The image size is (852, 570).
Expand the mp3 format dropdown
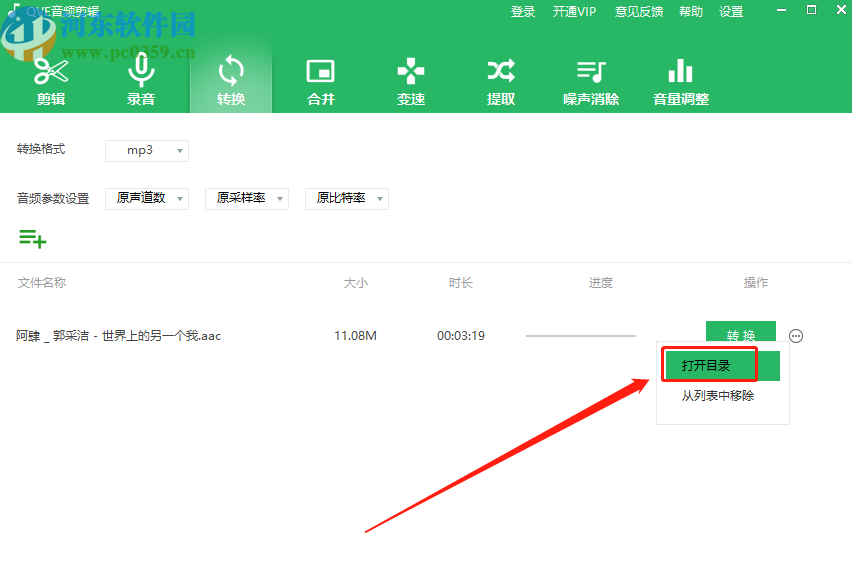pyautogui.click(x=147, y=151)
